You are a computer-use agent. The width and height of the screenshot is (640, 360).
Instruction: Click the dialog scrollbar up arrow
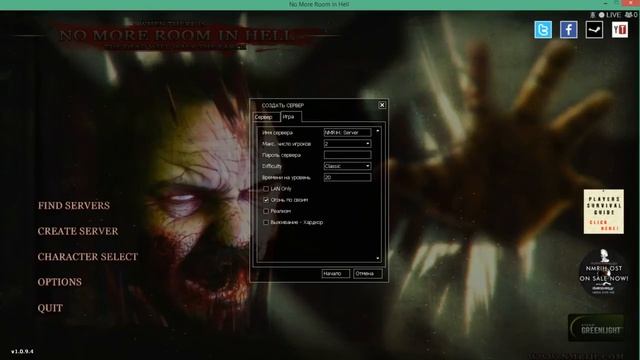pyautogui.click(x=378, y=131)
